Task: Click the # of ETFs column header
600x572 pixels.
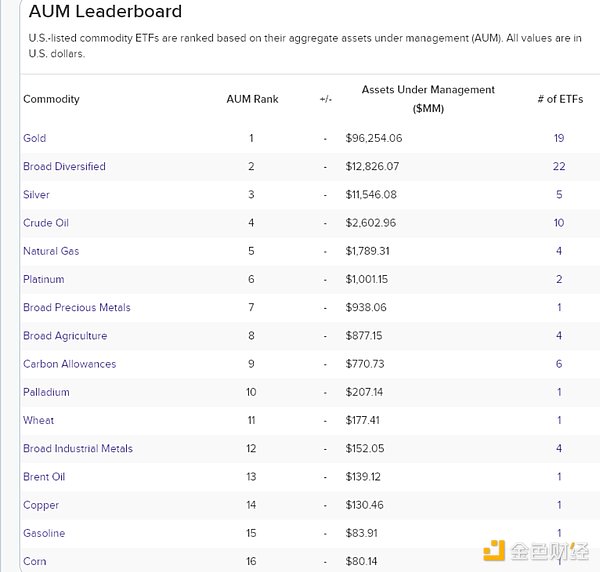Action: click(x=559, y=99)
